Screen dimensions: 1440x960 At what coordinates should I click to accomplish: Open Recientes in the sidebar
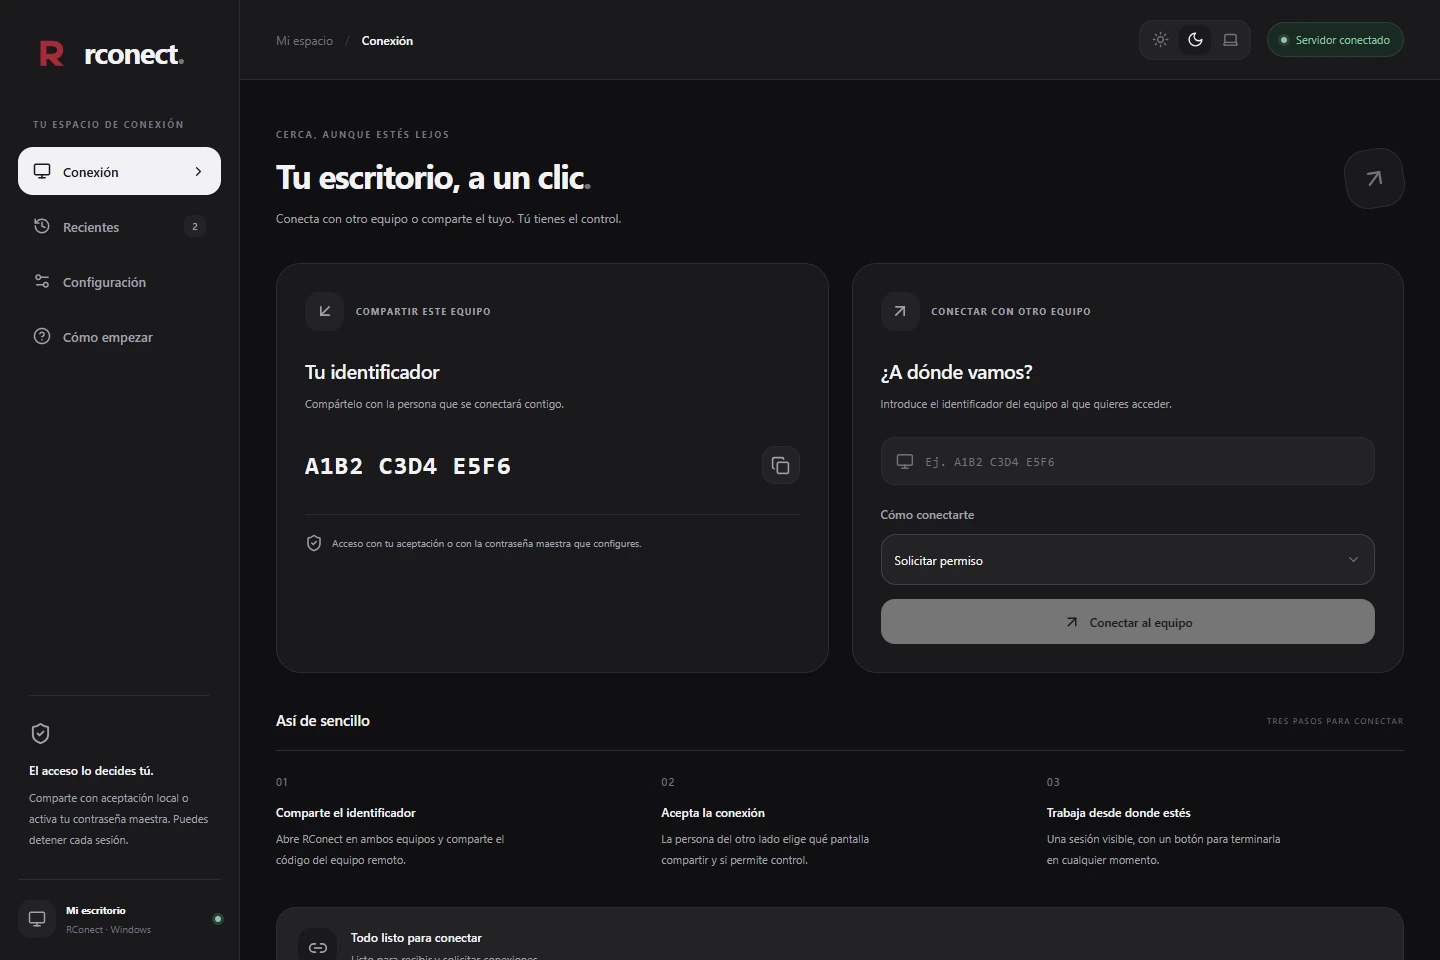(x=119, y=227)
